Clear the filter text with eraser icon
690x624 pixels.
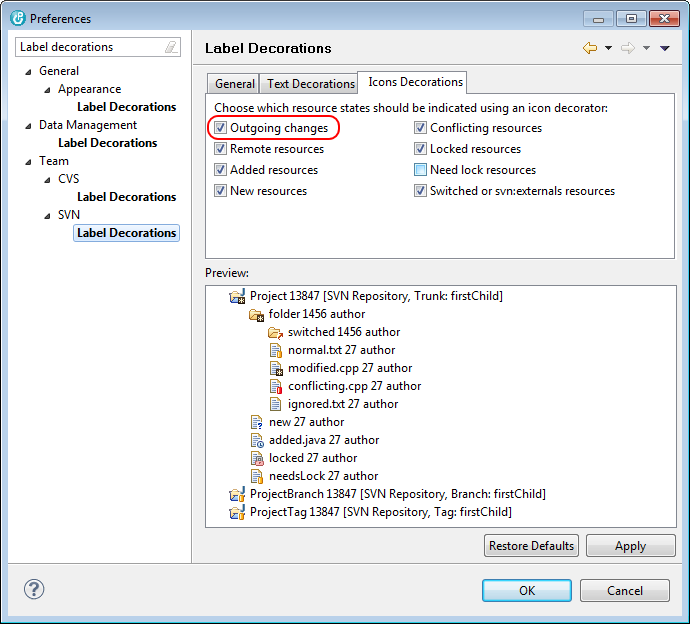(171, 47)
